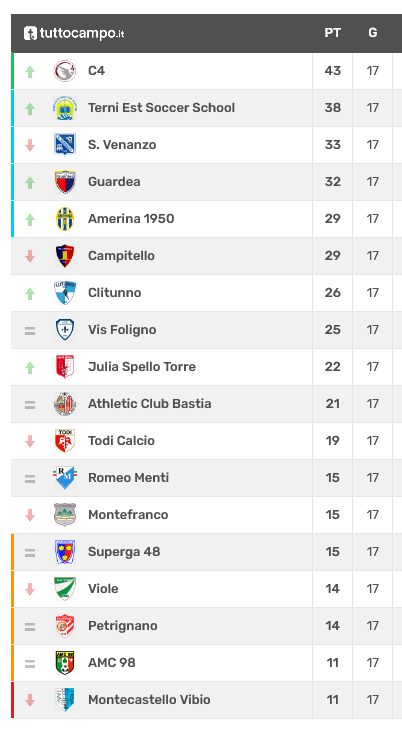Click the red down arrow beside Viole

pyautogui.click(x=30, y=589)
